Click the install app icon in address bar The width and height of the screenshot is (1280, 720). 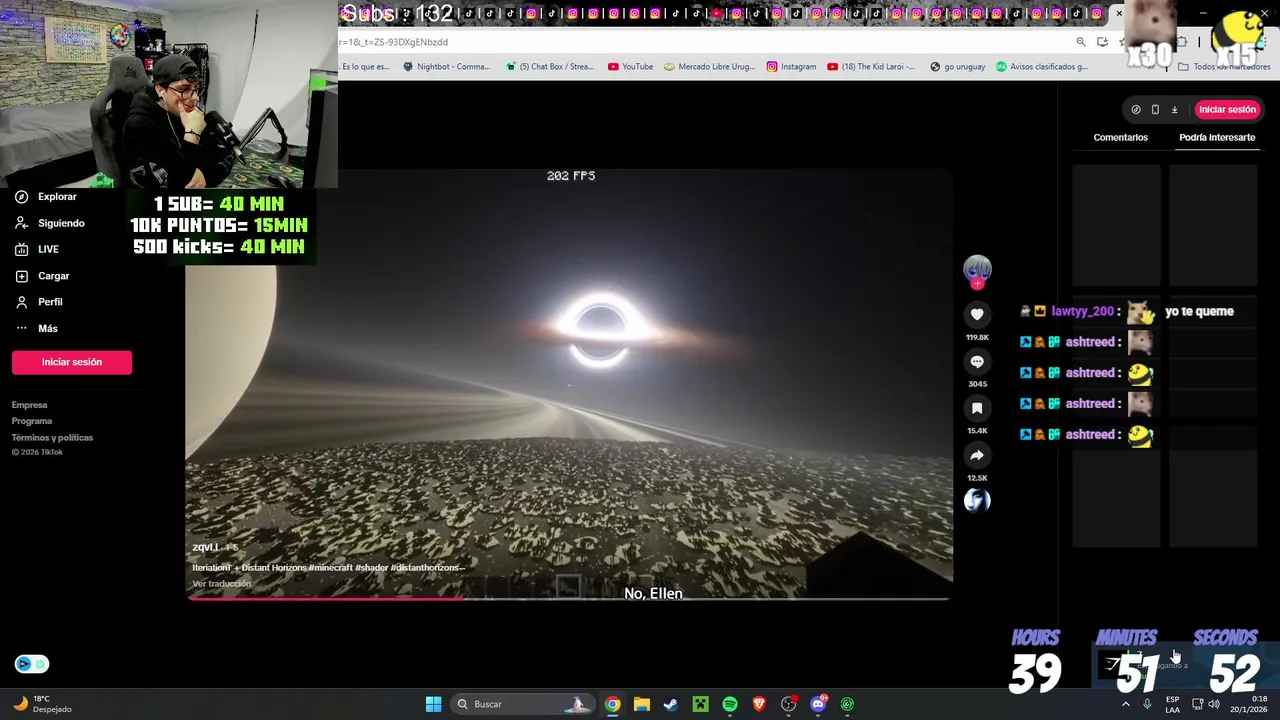click(1102, 42)
